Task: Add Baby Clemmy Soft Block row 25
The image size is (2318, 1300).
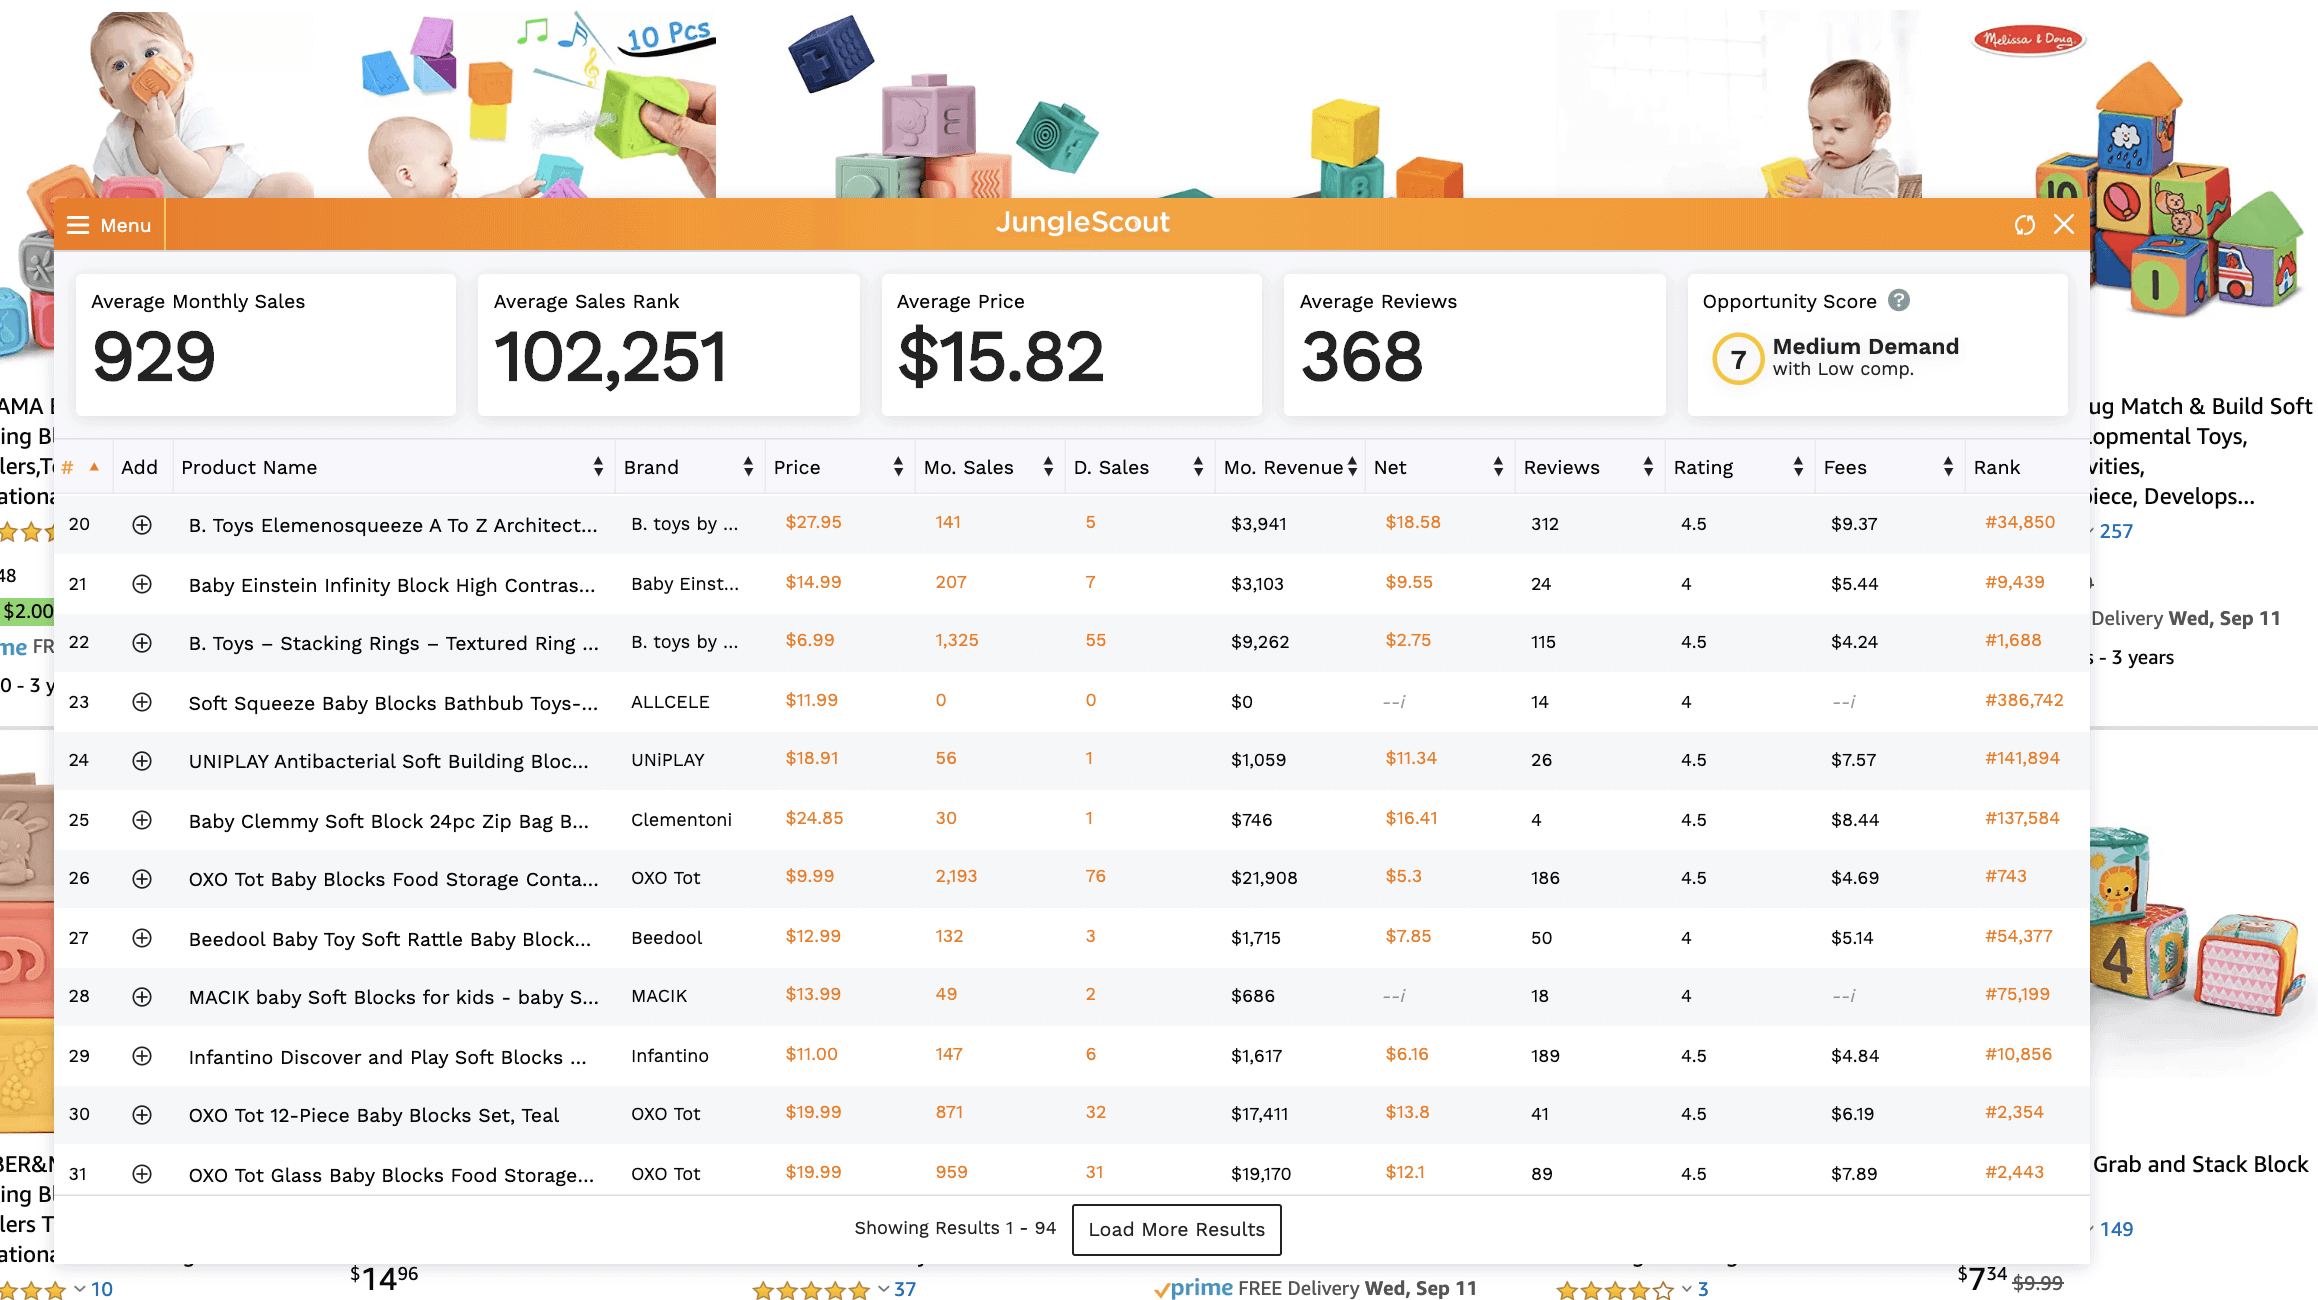Action: coord(142,820)
